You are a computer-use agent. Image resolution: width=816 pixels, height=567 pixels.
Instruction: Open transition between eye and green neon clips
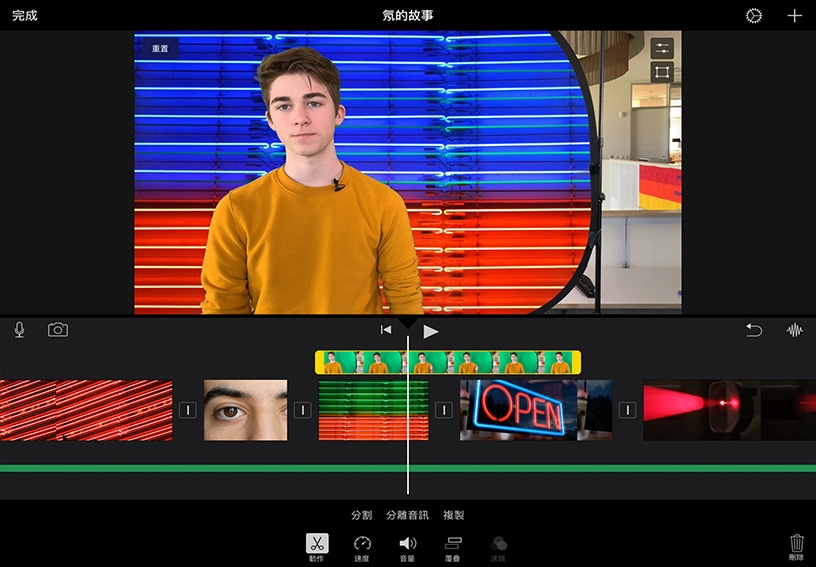[x=302, y=410]
